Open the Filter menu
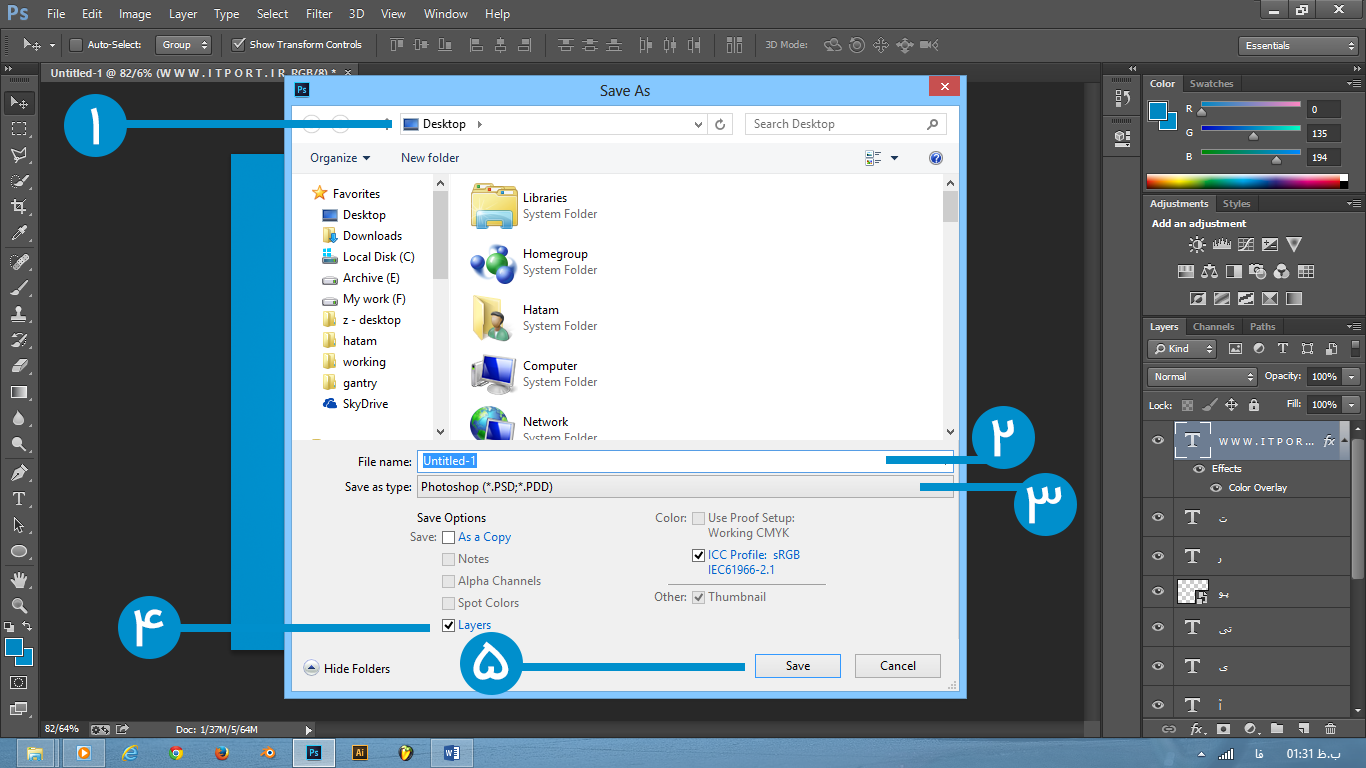1366x768 pixels. [319, 14]
